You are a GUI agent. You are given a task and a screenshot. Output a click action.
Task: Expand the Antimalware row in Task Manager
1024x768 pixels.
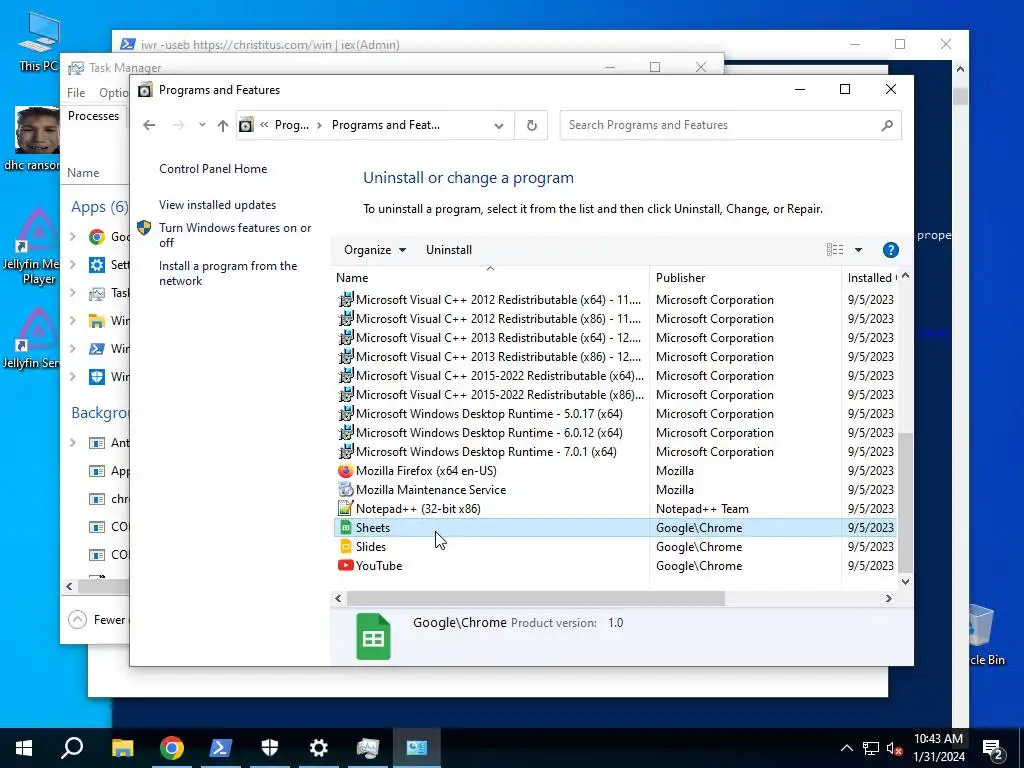[73, 443]
